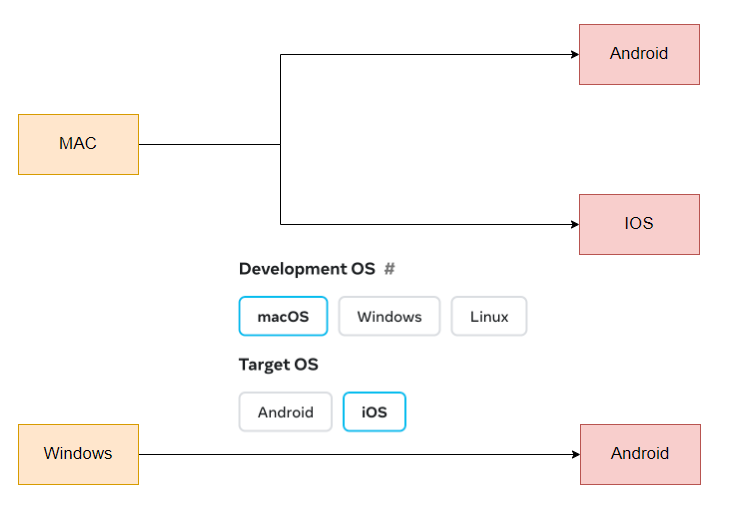This screenshot has height=516, width=745.
Task: Click the orange Windows box
Action: (78, 454)
